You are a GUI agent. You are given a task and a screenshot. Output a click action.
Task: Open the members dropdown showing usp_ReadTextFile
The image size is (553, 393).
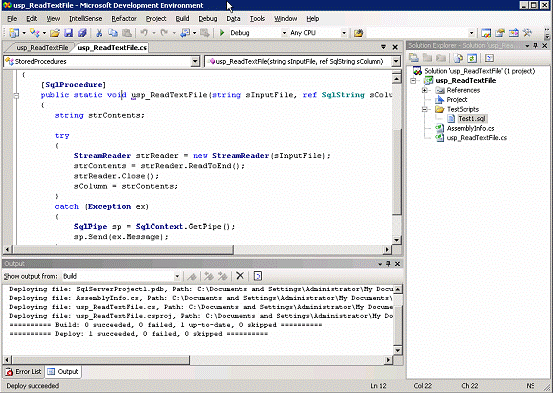[x=396, y=61]
